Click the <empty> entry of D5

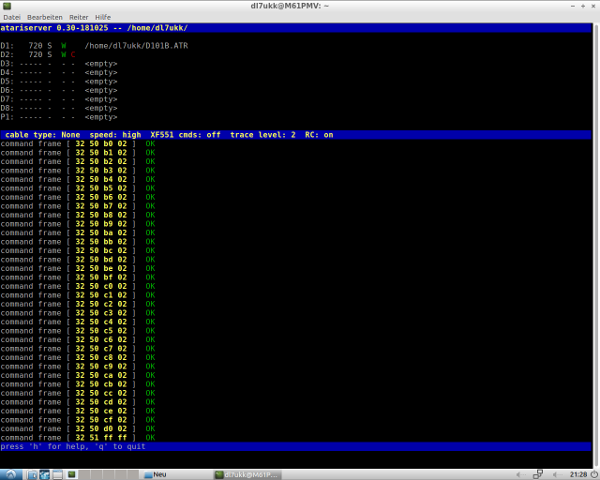[101, 82]
